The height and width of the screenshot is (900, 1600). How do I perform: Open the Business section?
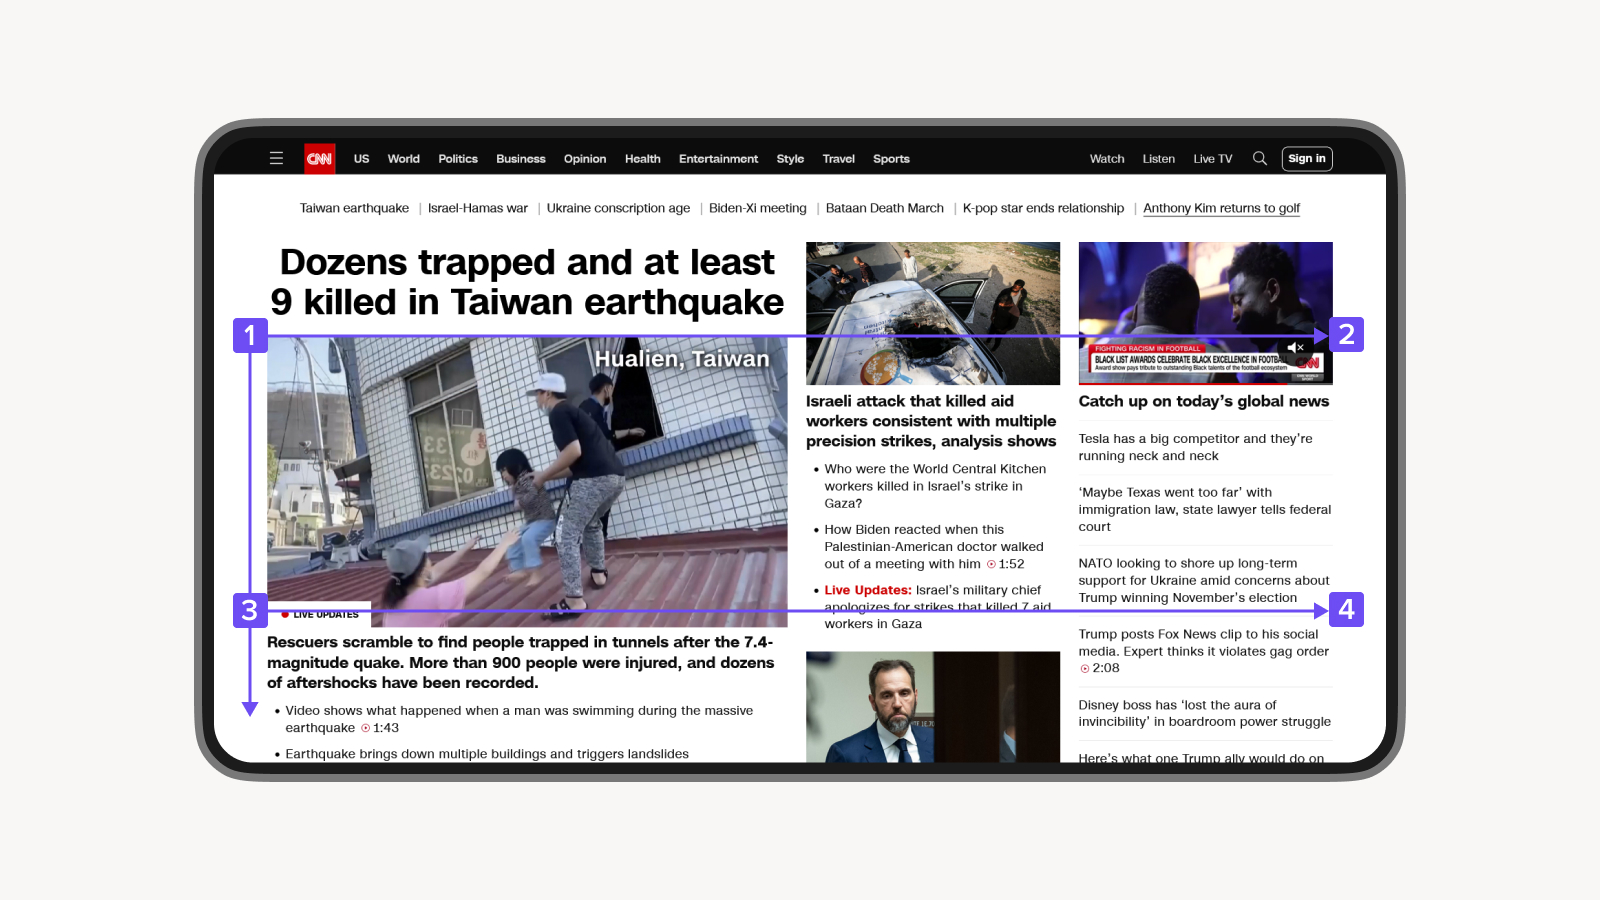[521, 159]
